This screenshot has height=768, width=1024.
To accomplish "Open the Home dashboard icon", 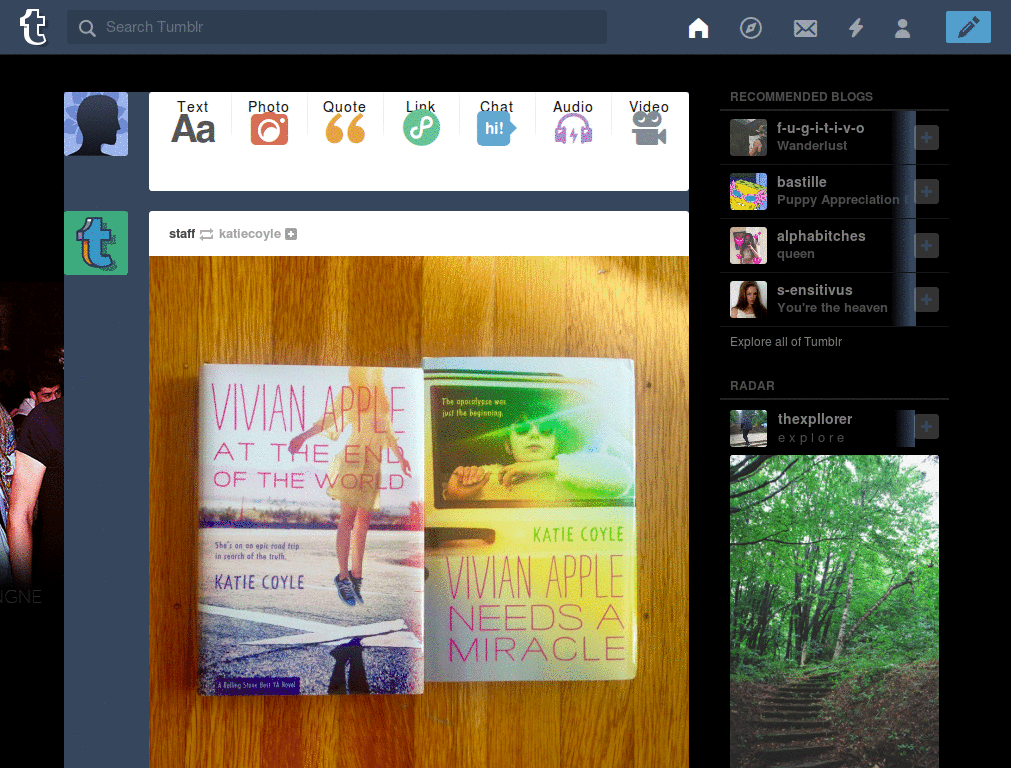I will click(x=698, y=28).
